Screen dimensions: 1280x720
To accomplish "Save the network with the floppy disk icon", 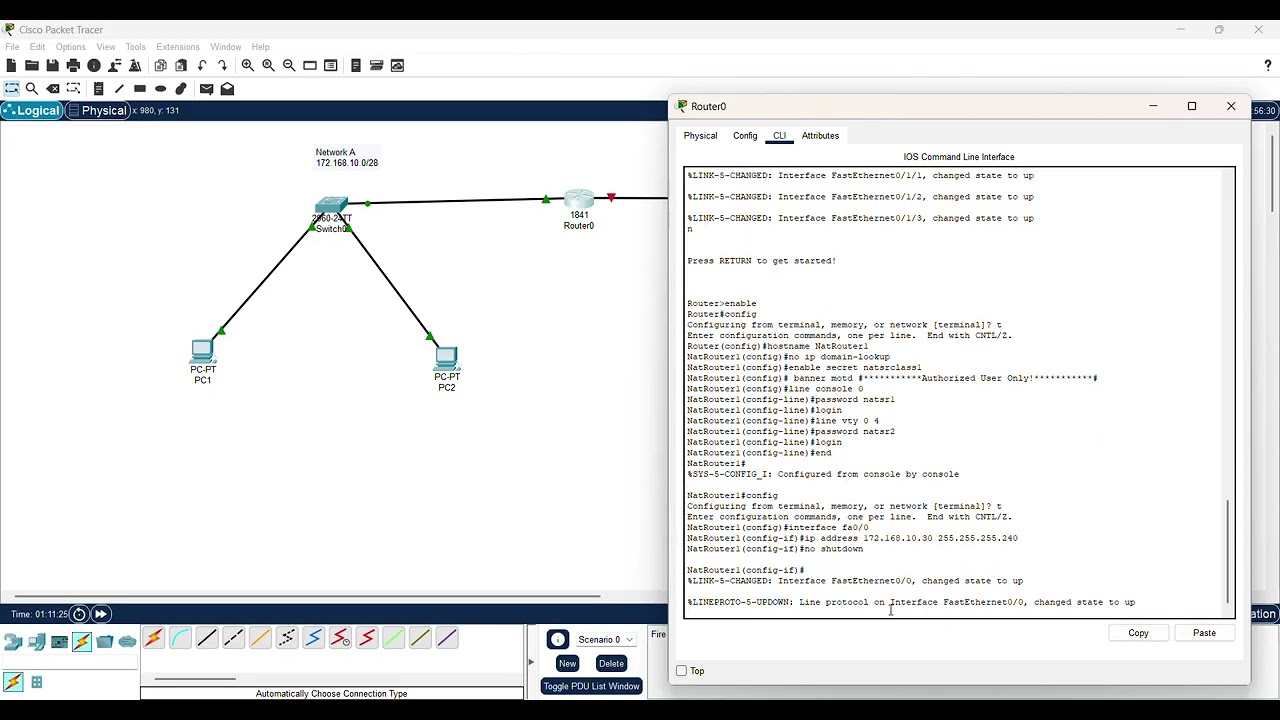I will click(x=52, y=66).
